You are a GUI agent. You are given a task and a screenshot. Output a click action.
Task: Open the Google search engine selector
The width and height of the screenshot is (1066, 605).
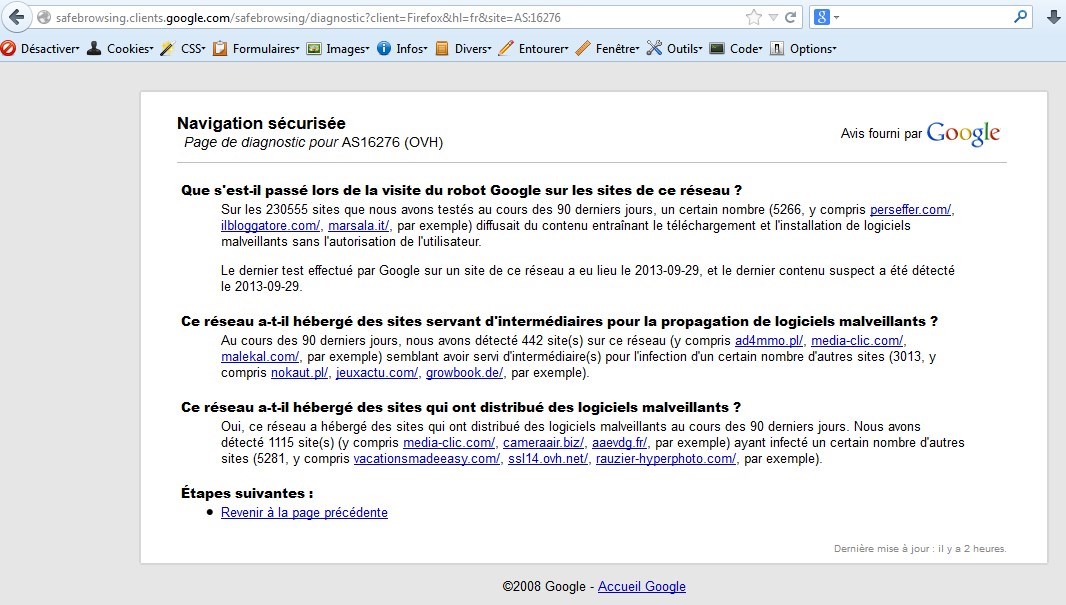click(826, 17)
